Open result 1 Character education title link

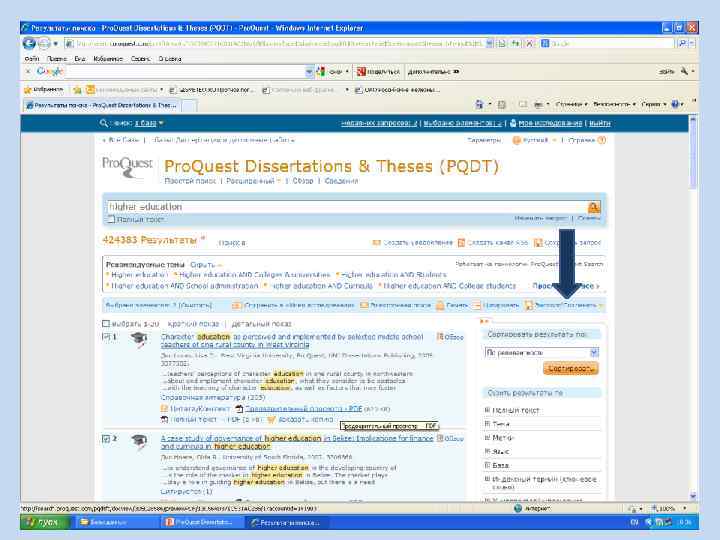tap(292, 341)
